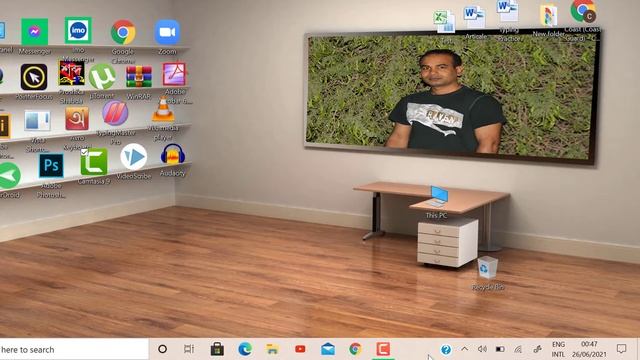Open the volume control in the tray
Screen dimensions: 640x360
click(x=482, y=349)
